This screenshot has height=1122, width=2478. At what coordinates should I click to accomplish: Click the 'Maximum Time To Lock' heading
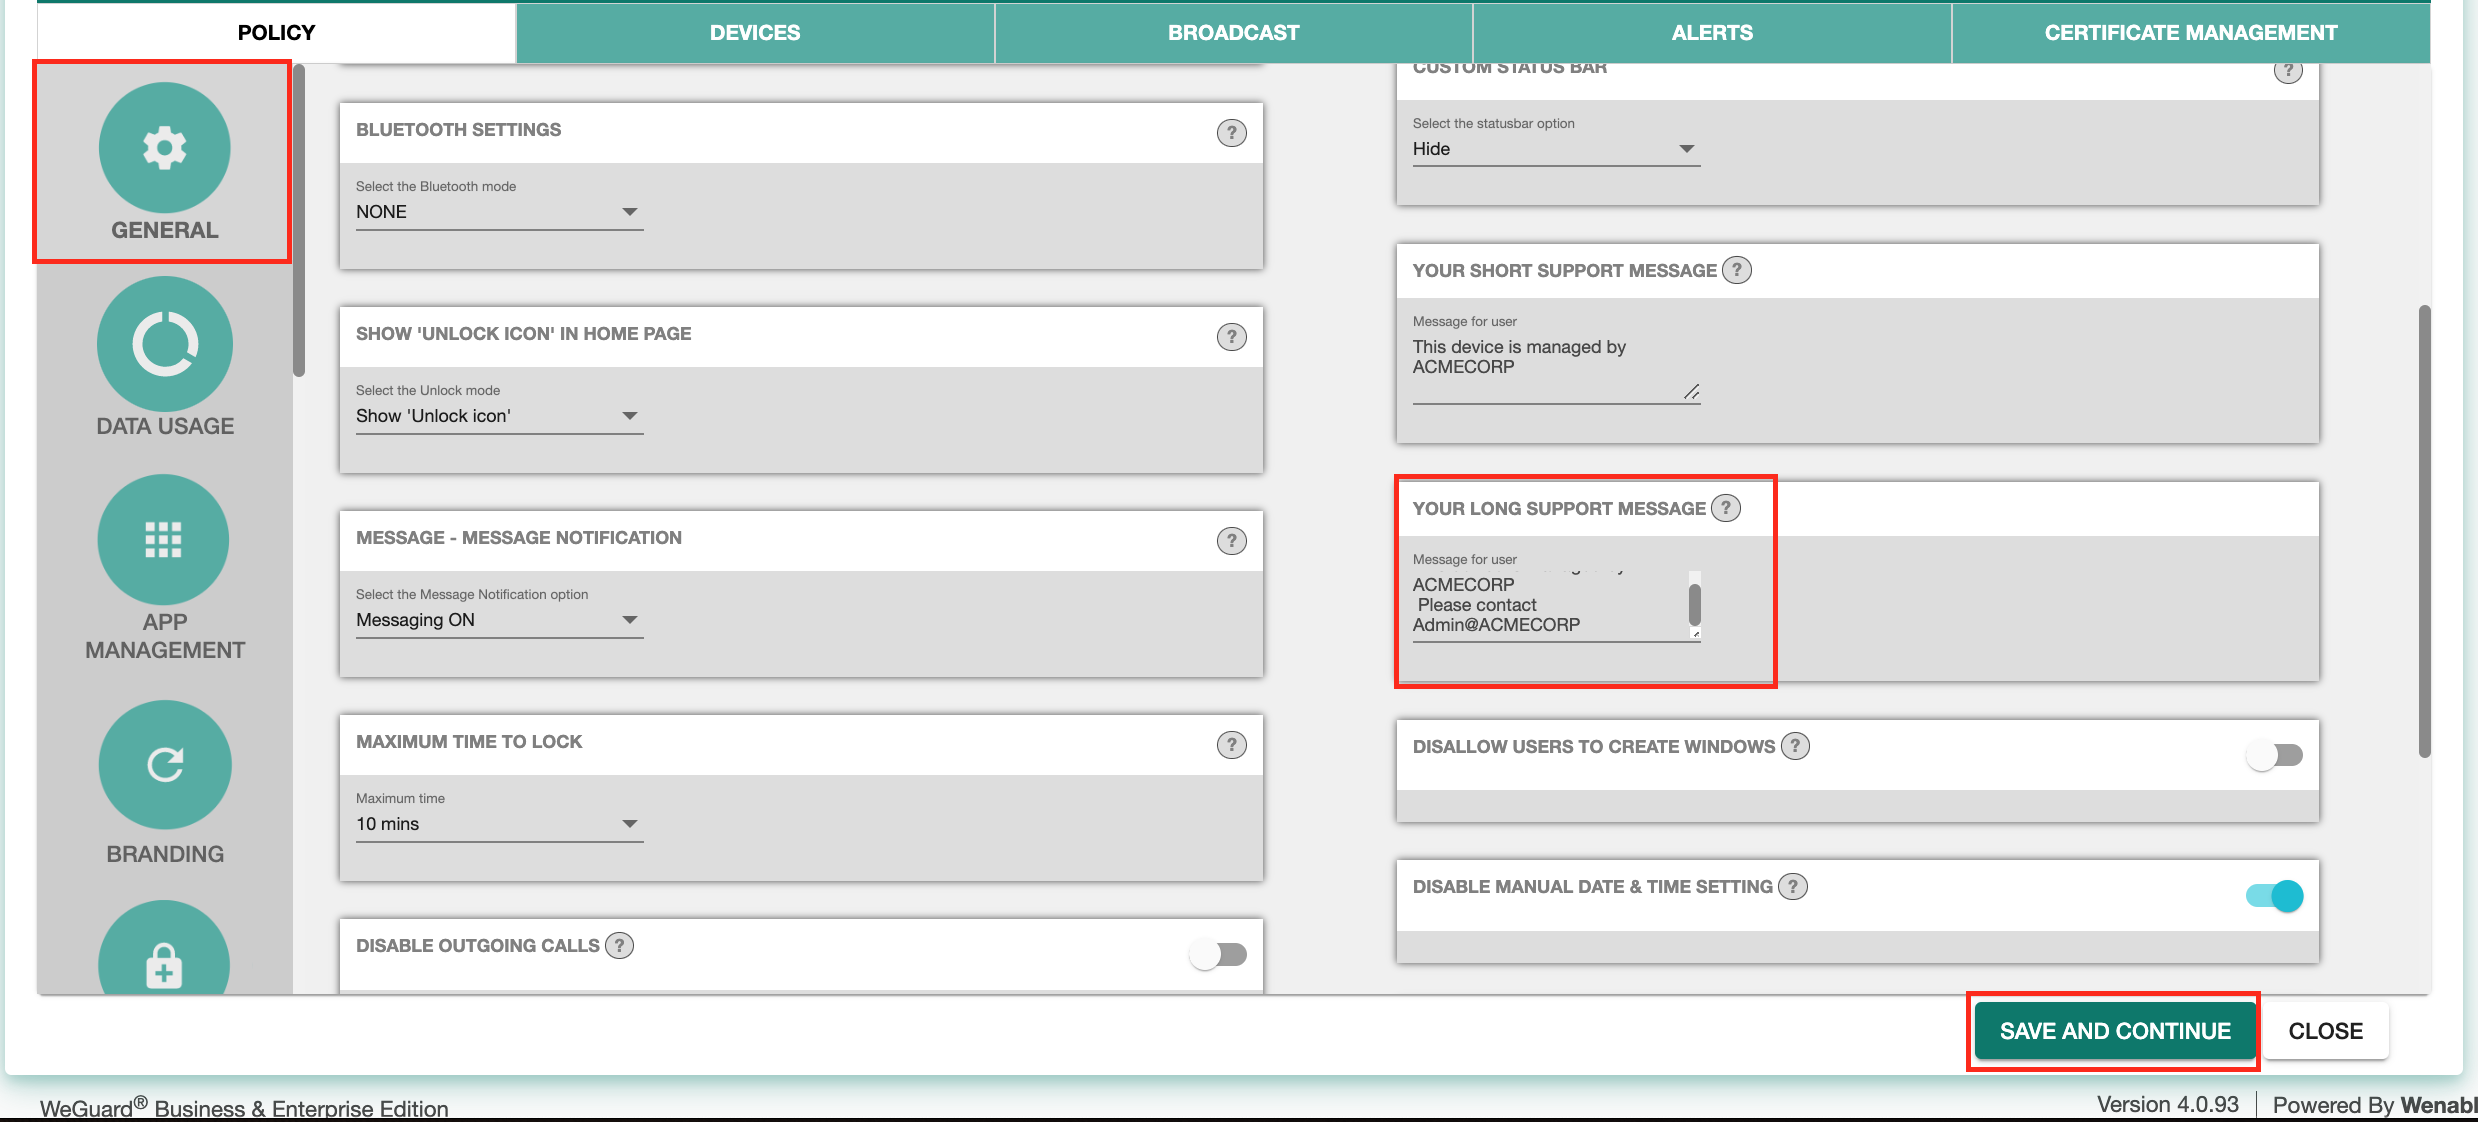tap(469, 742)
